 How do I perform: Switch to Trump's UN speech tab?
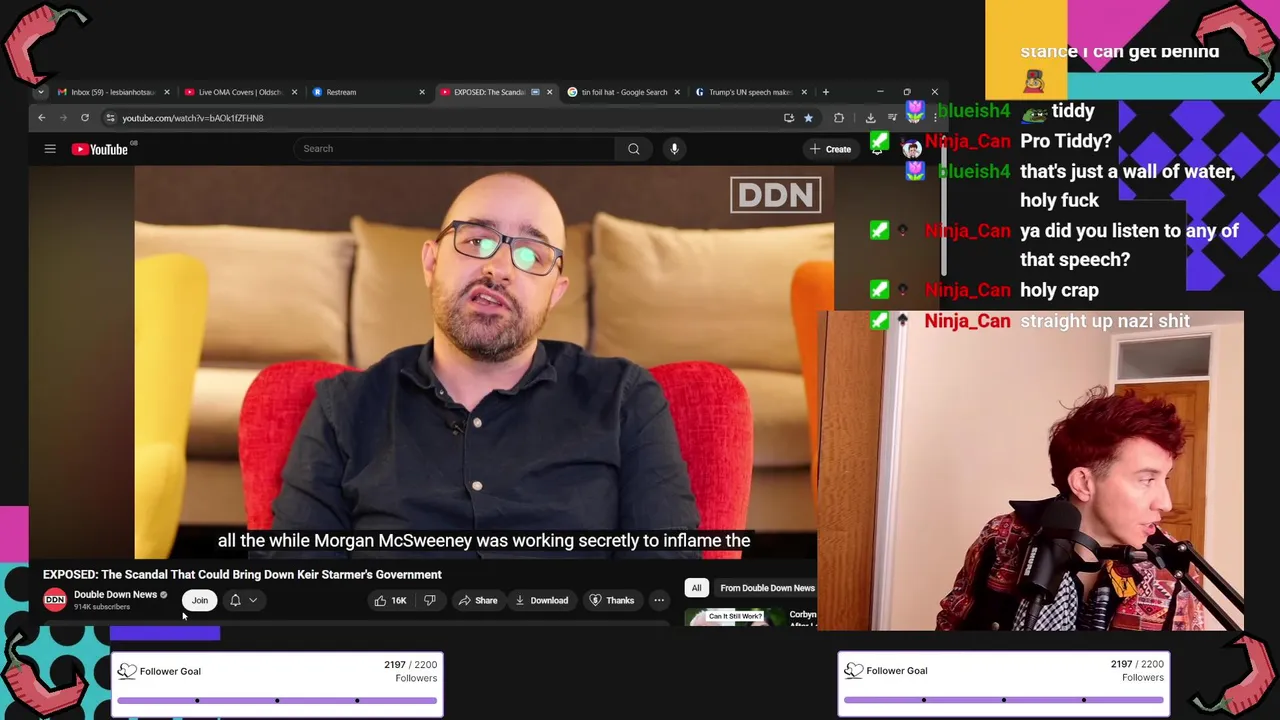pyautogui.click(x=750, y=92)
